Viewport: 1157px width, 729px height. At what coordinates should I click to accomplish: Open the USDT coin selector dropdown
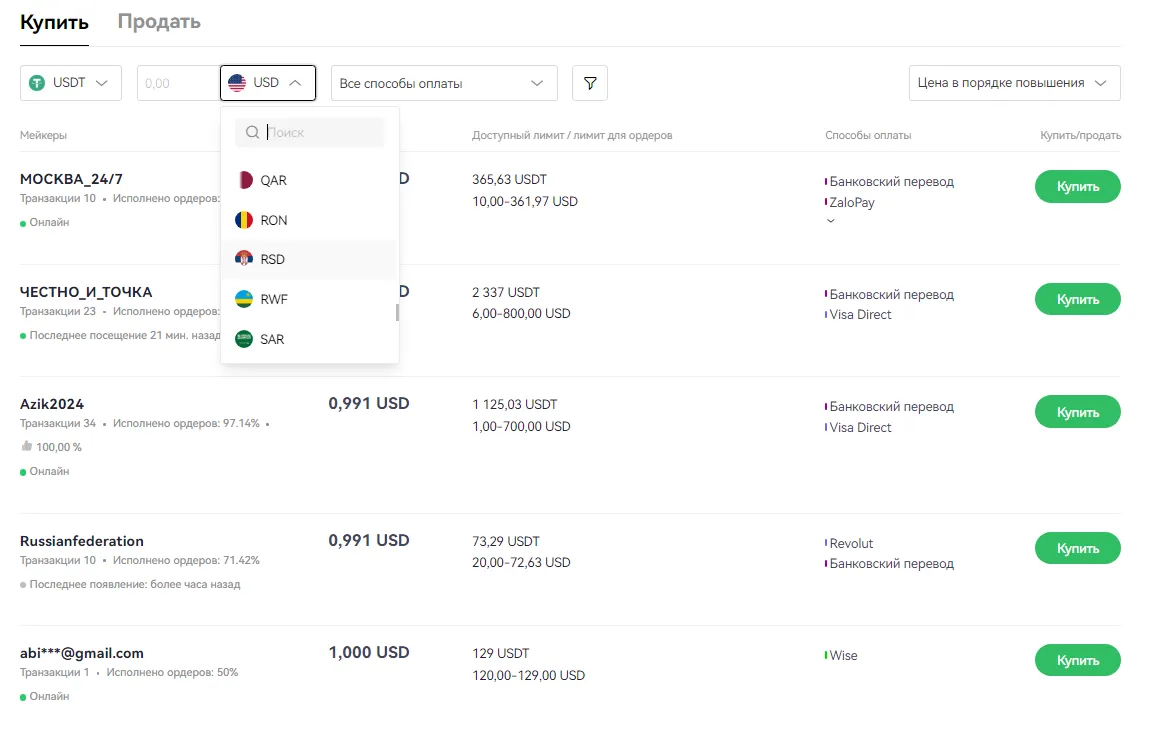(x=70, y=83)
